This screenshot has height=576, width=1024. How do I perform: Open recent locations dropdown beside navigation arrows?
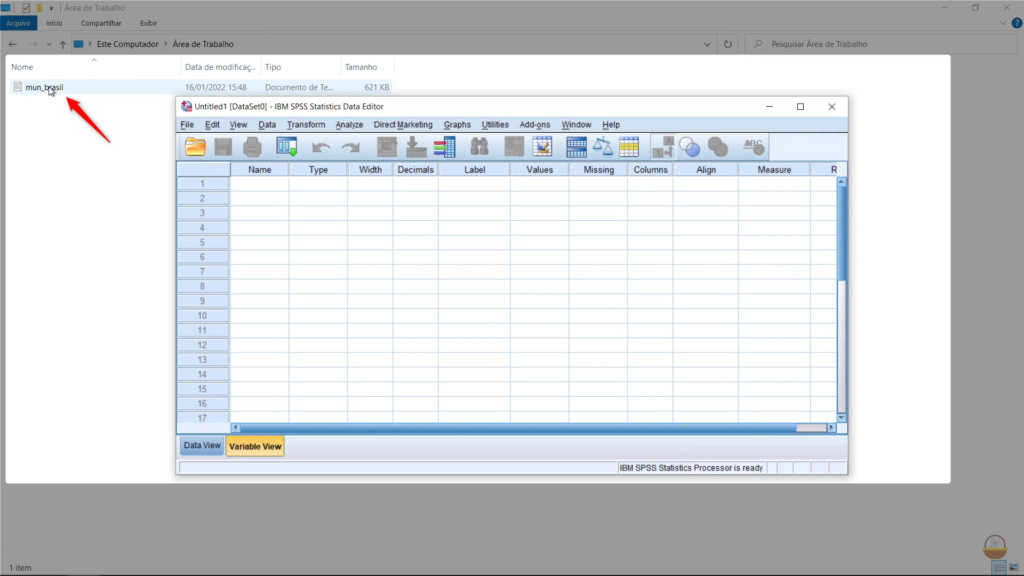(x=49, y=44)
